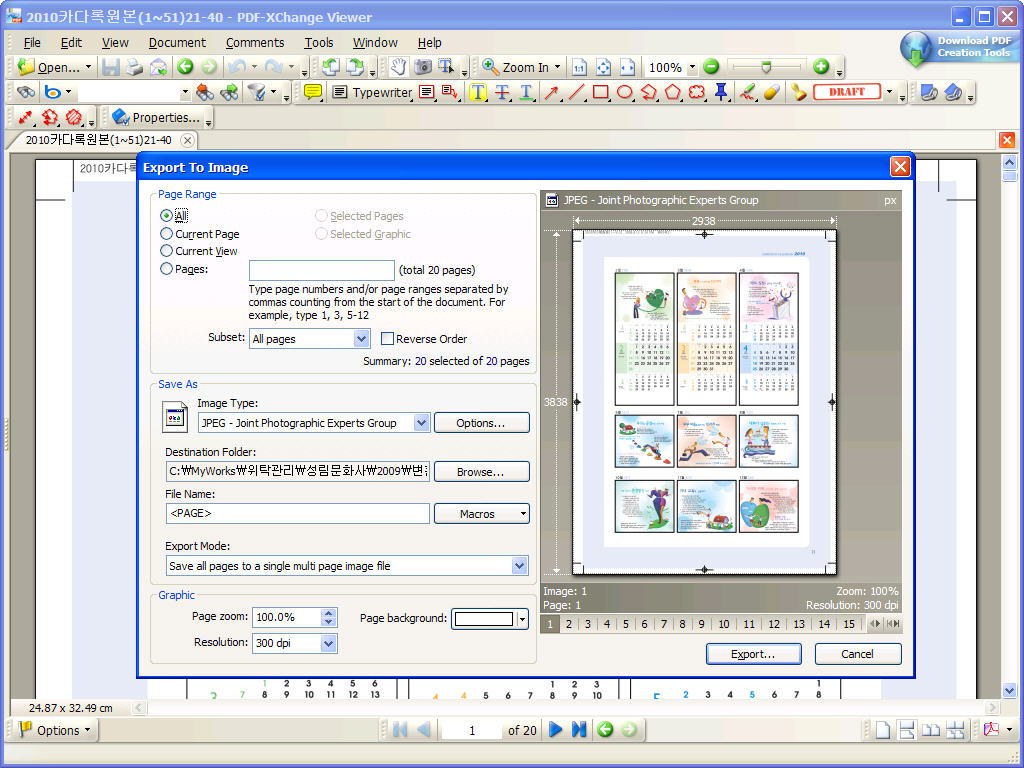1024x768 pixels.
Task: Click the Snapshot camera tool
Action: (423, 67)
